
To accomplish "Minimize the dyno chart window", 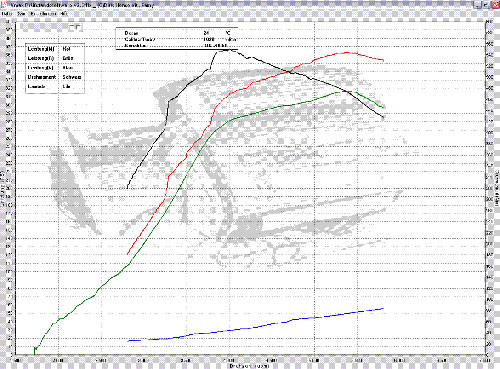I will [478, 5].
